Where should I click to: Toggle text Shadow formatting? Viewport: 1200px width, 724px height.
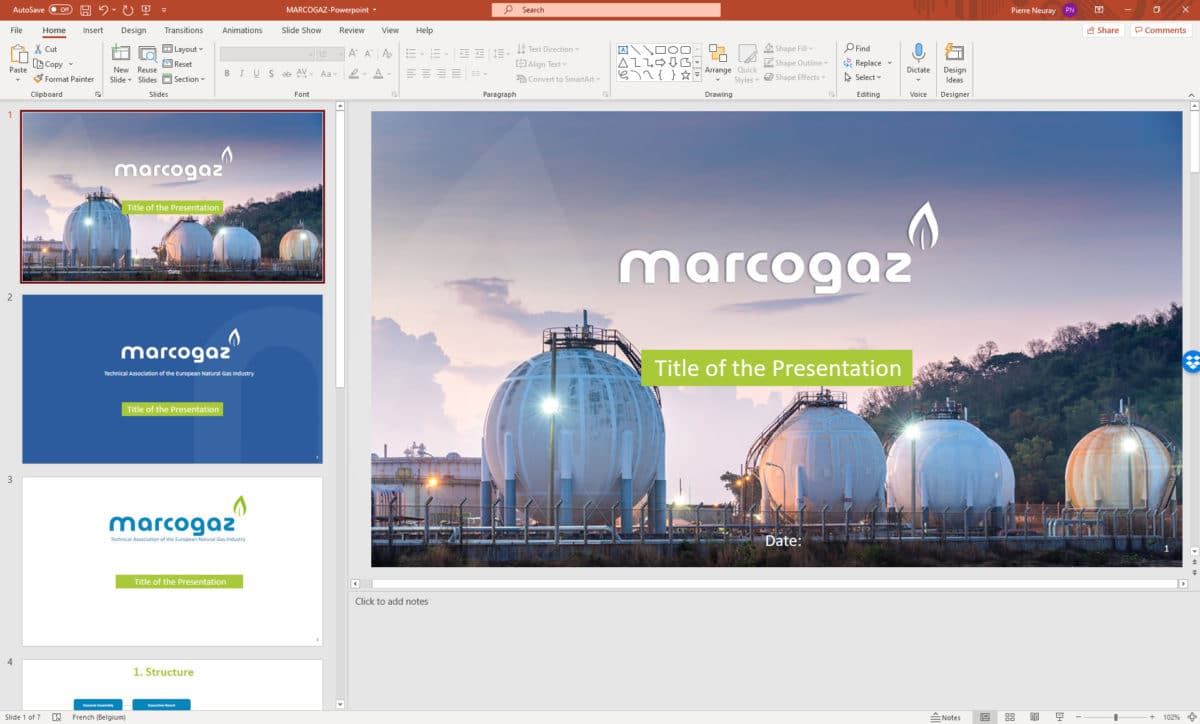coord(271,73)
